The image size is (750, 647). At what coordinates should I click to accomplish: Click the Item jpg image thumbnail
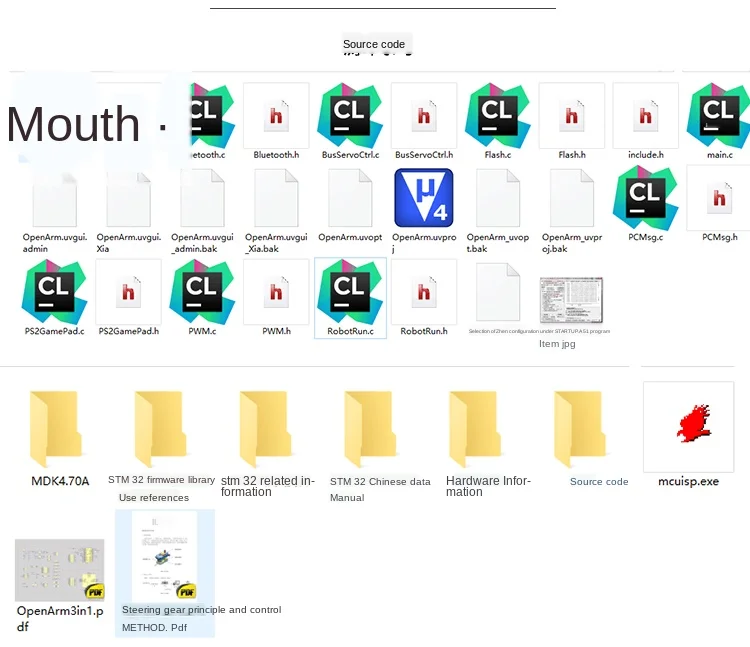[571, 300]
